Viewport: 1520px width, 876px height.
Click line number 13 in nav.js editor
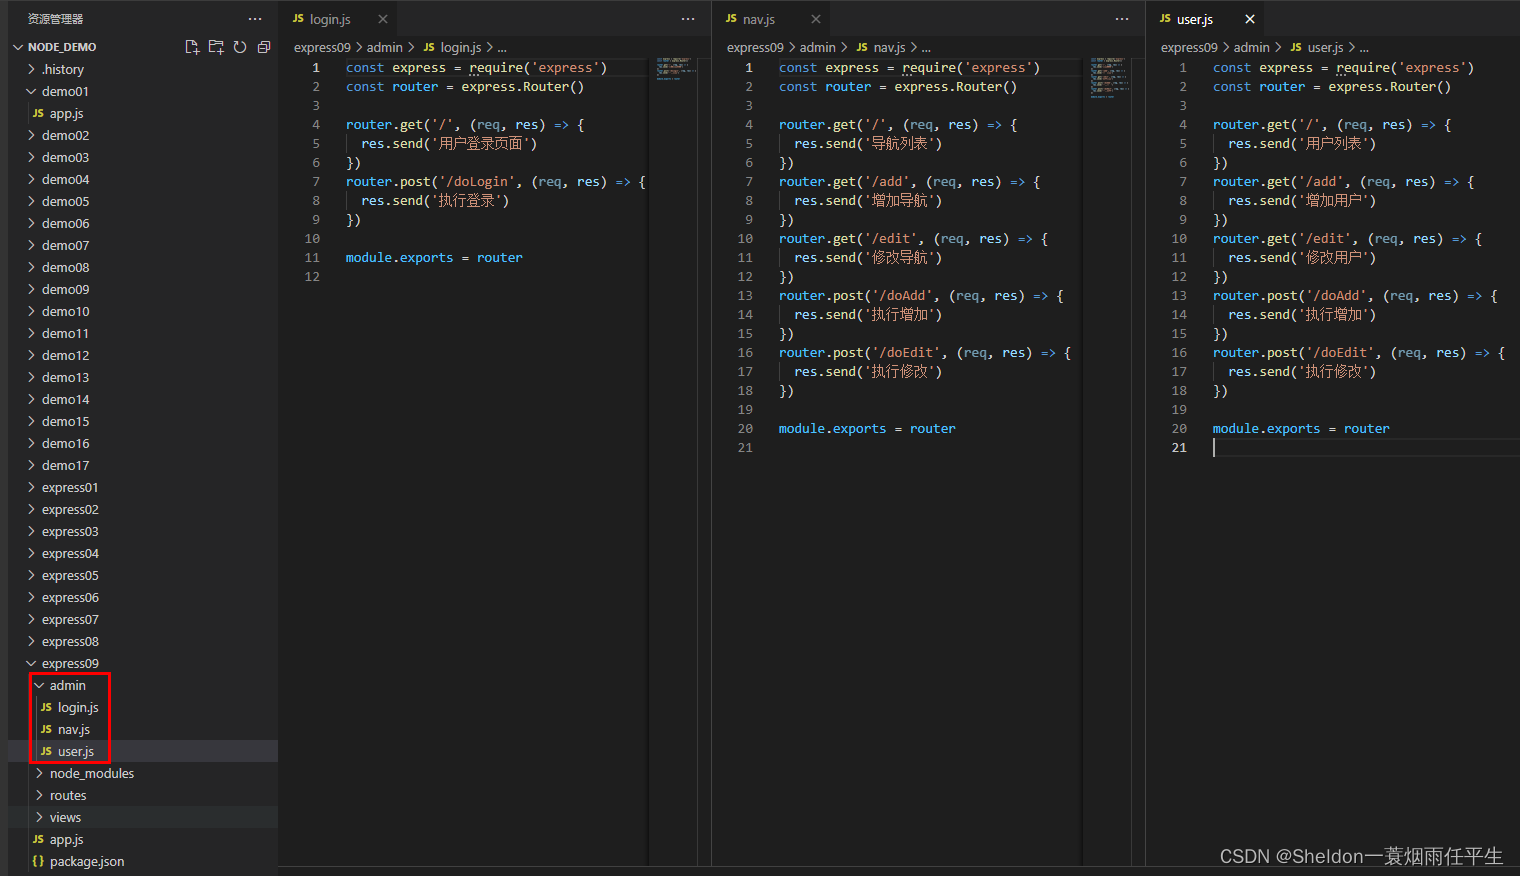(x=745, y=295)
